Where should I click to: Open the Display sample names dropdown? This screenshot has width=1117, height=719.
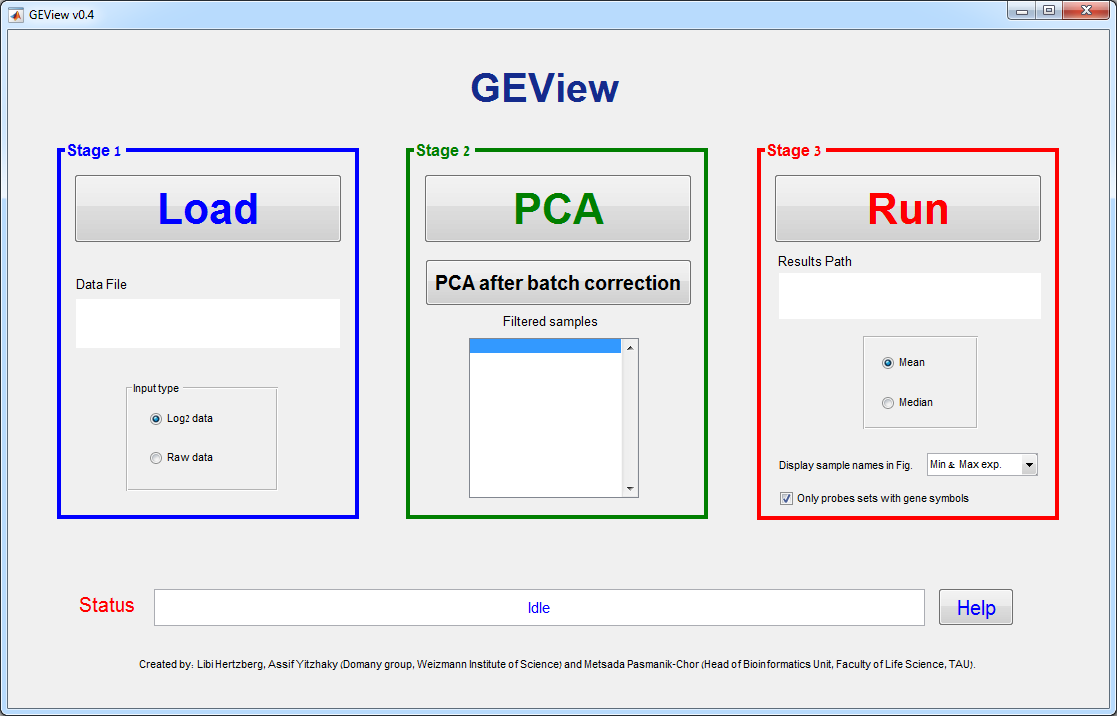[1029, 465]
